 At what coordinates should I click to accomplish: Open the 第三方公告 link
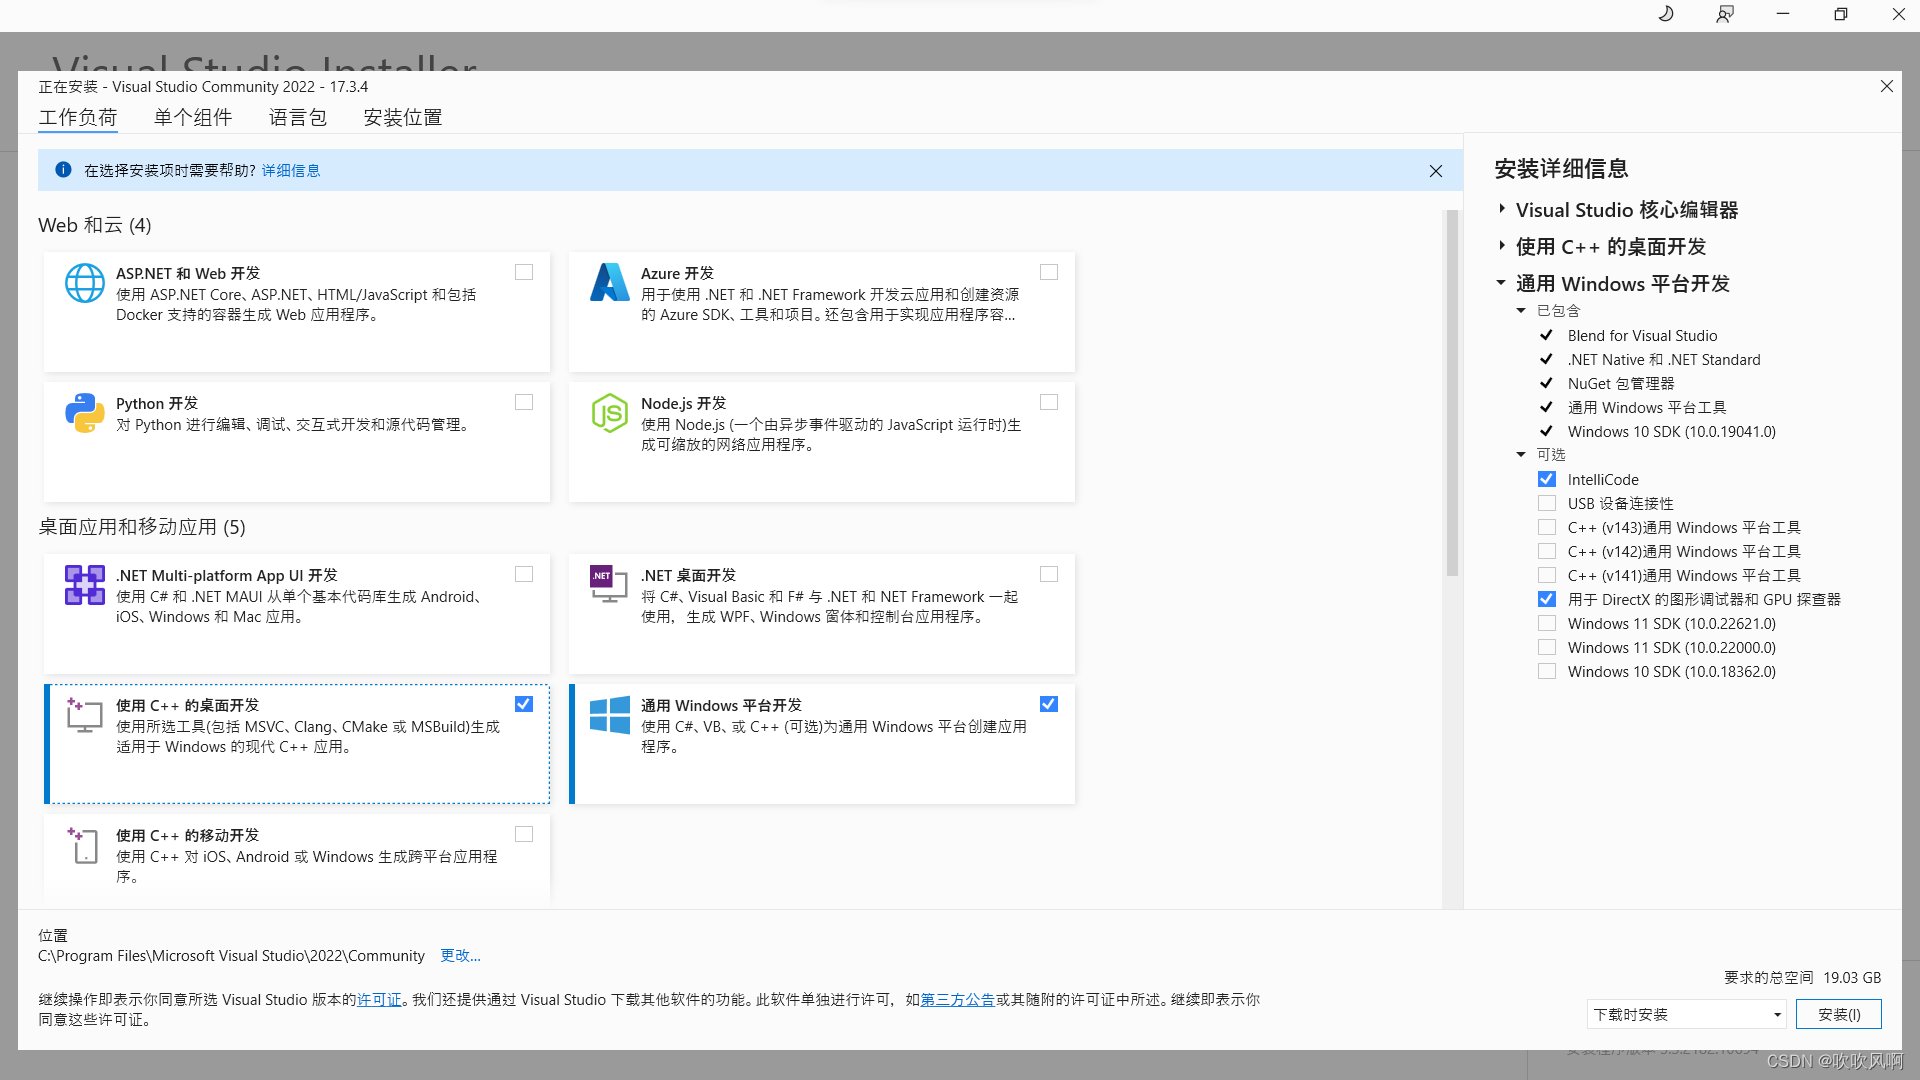(957, 1000)
